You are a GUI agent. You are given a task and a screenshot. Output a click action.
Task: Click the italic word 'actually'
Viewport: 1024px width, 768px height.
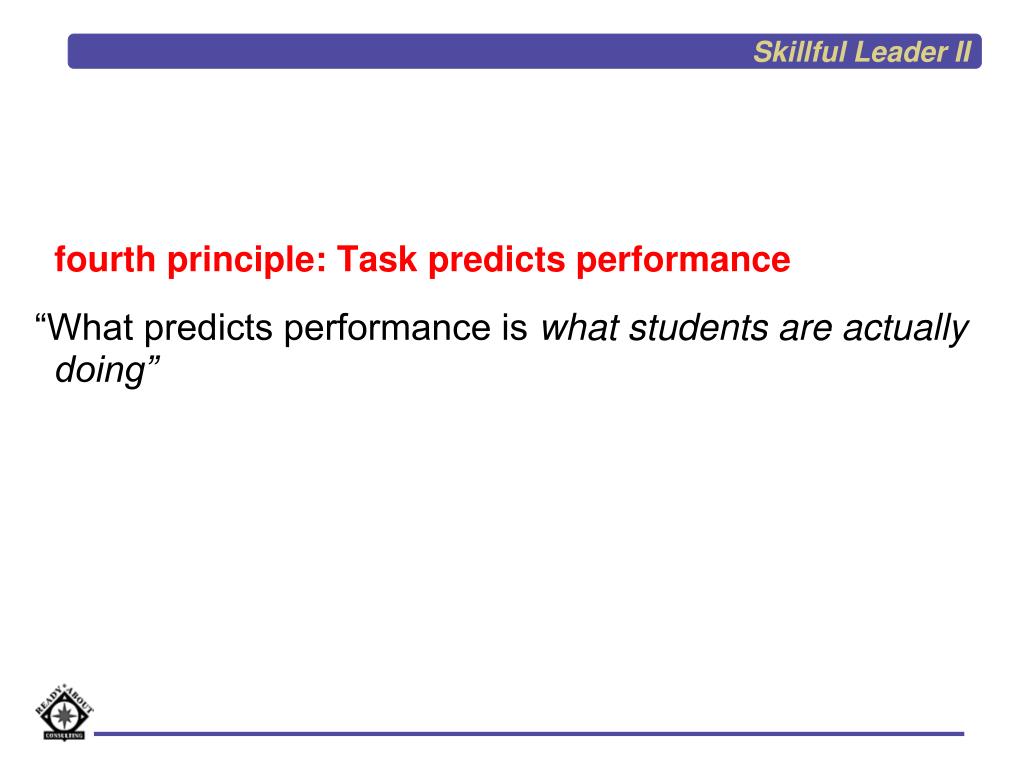tap(906, 328)
